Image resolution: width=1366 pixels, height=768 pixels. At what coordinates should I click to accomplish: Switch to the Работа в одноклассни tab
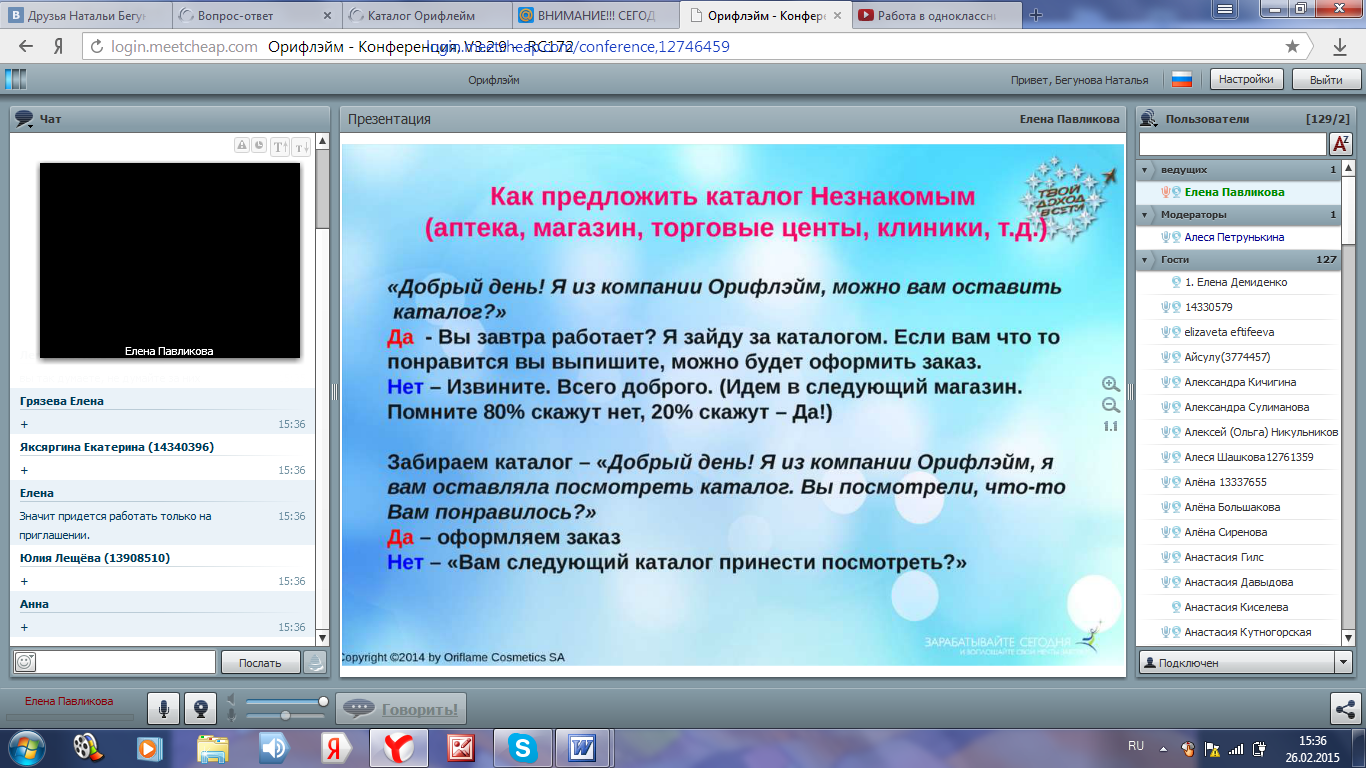(939, 15)
